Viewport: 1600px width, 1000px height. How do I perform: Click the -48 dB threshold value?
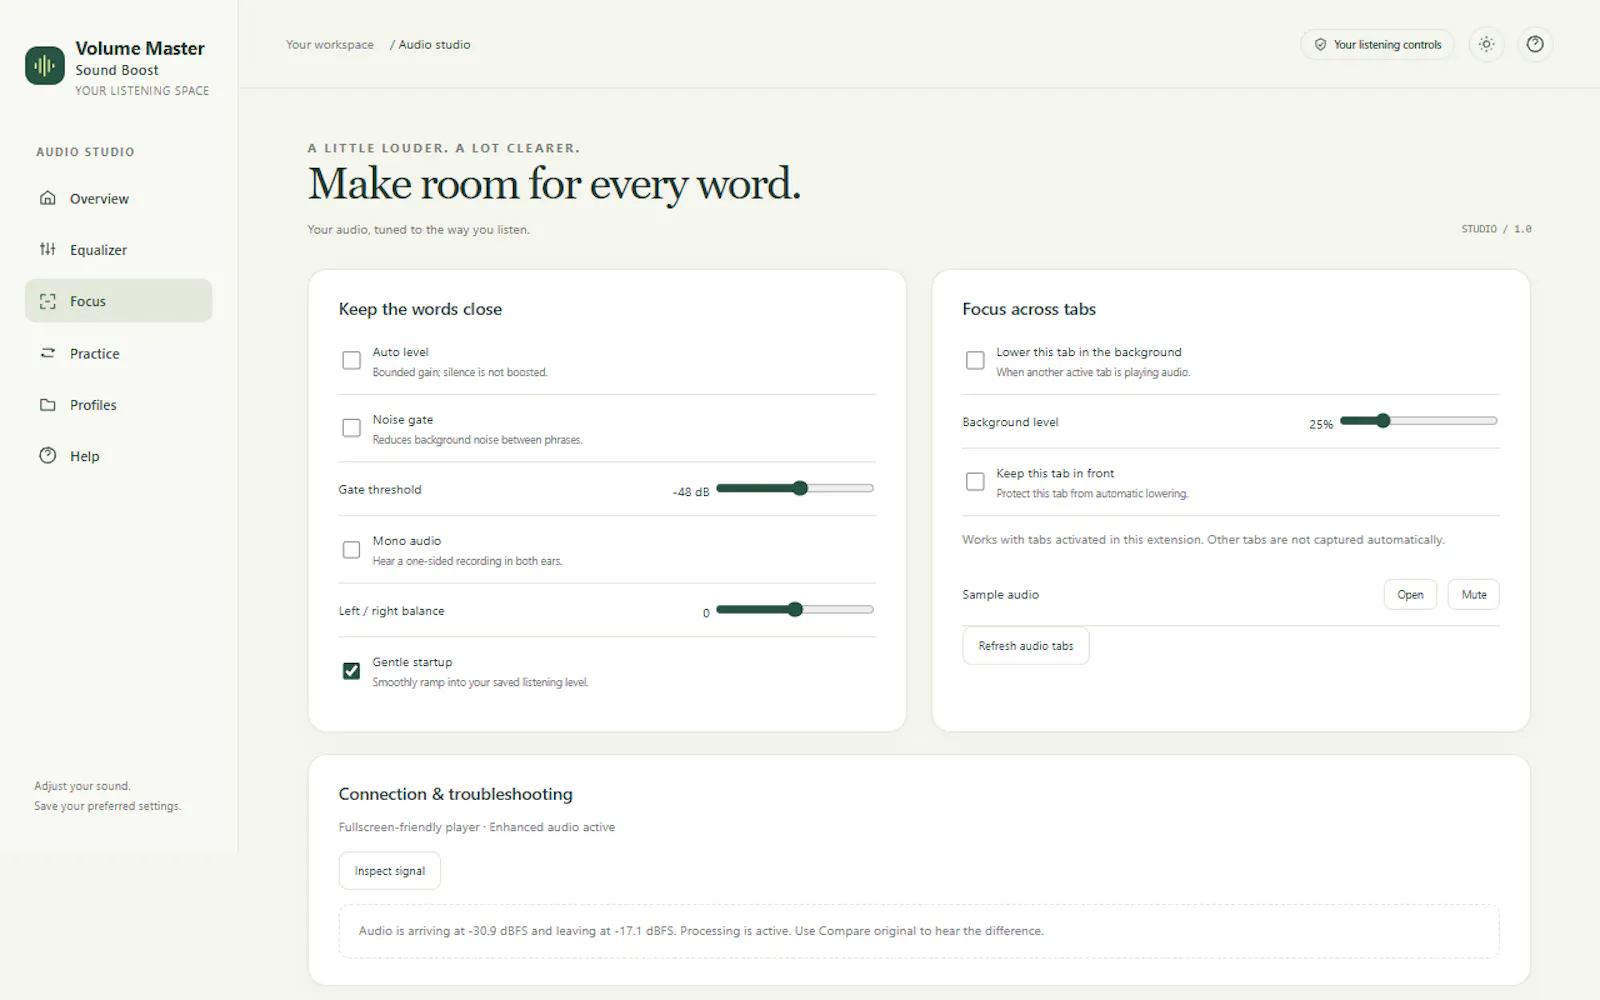click(691, 492)
